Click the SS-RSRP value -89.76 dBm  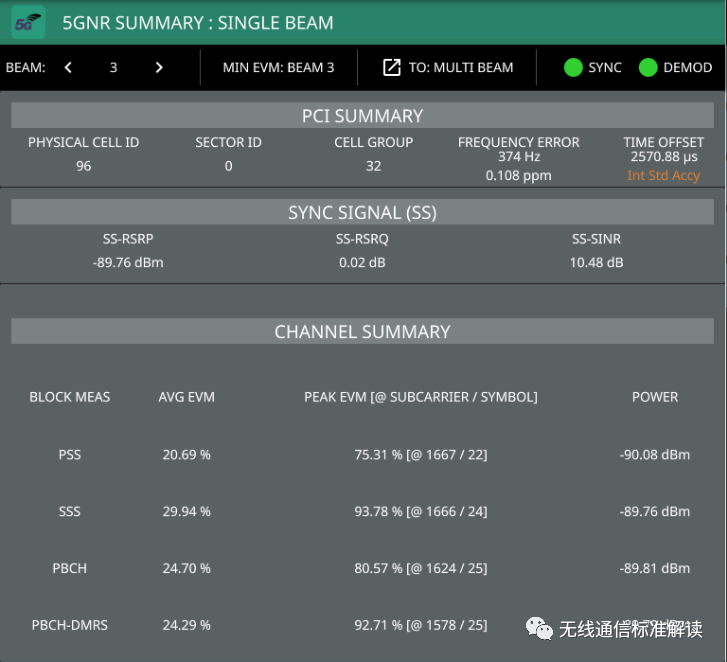click(127, 263)
